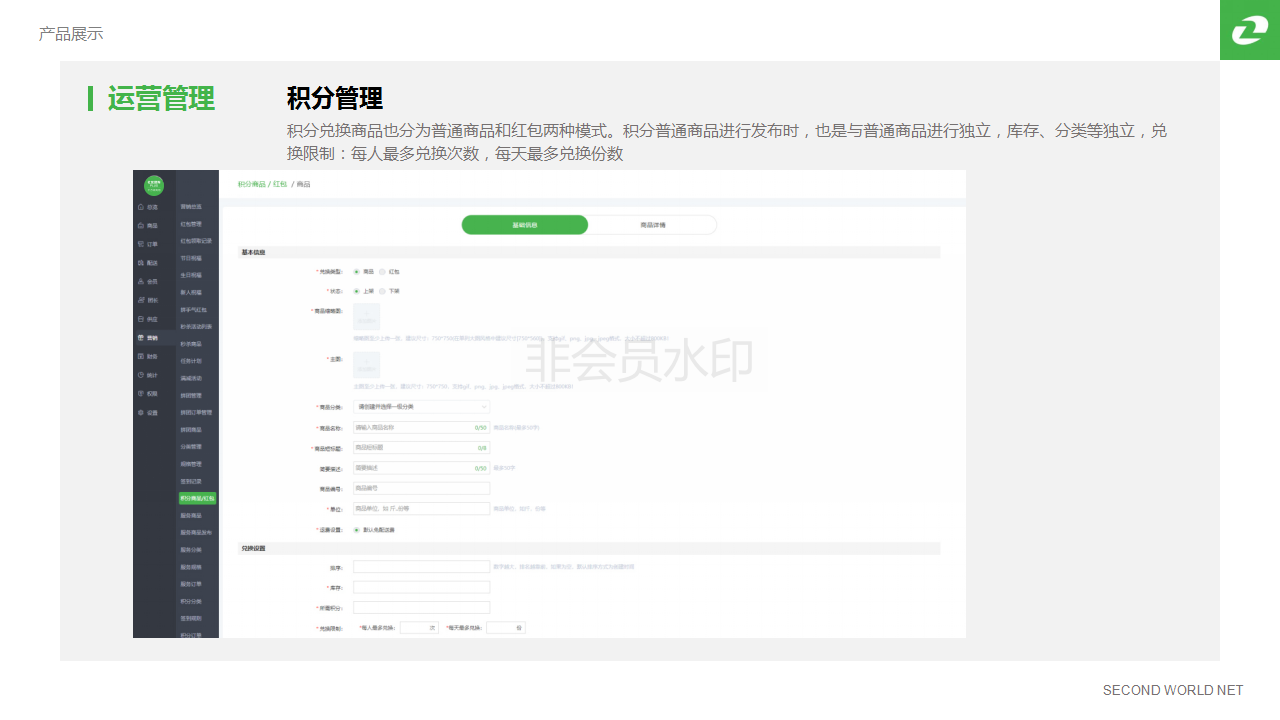Open 拼手气红包 in the submenu

[x=193, y=310]
